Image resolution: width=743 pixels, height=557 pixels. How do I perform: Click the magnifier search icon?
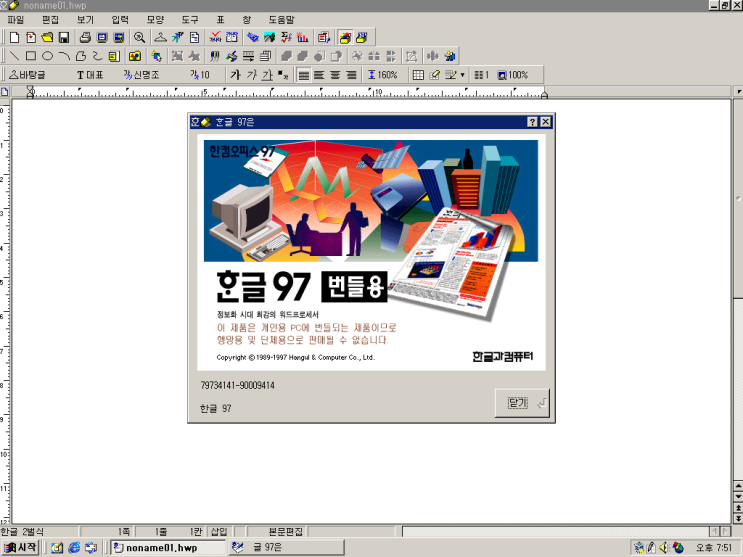[x=139, y=37]
